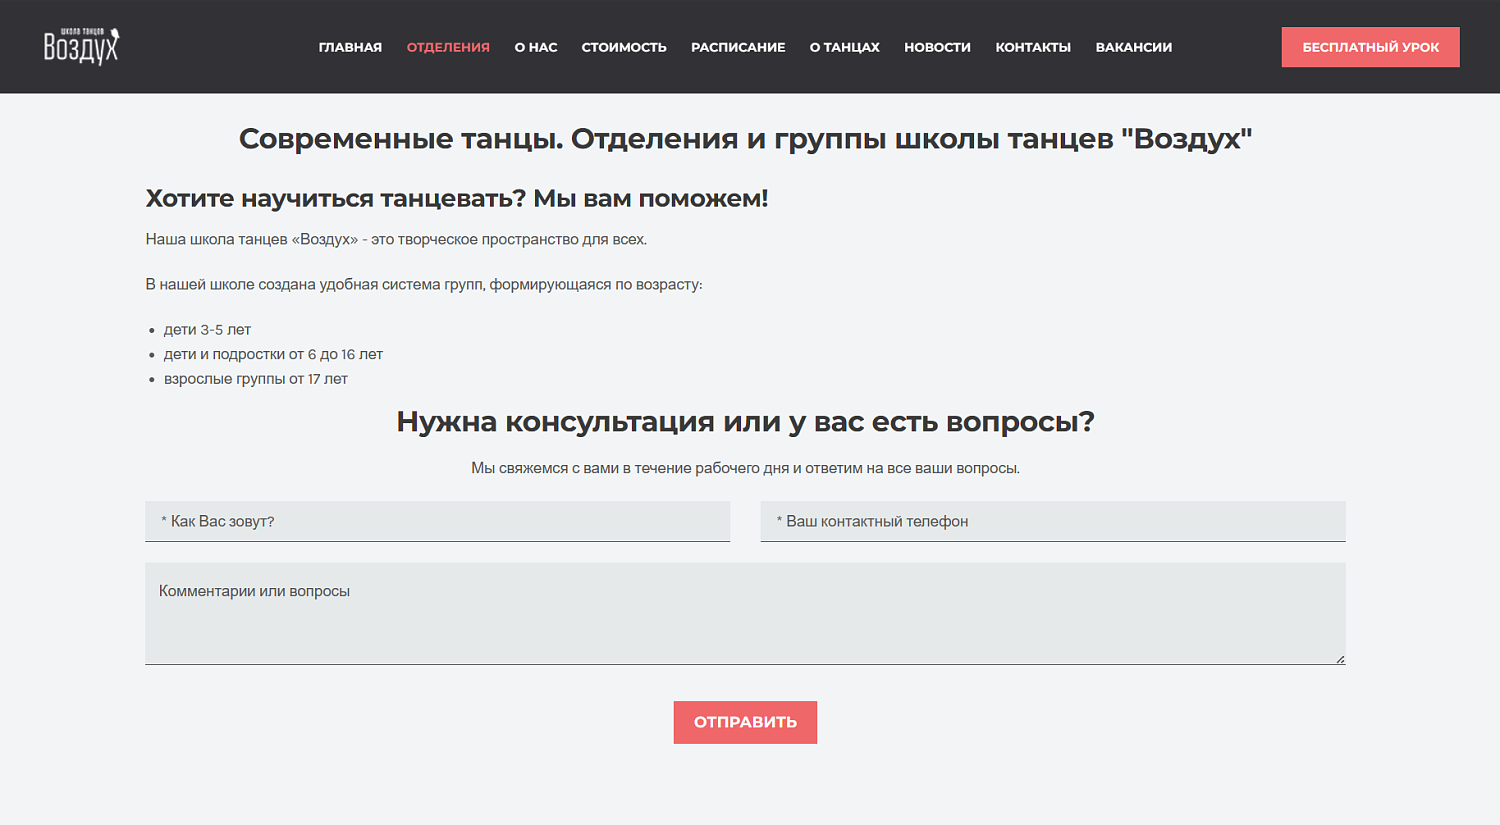Follow the 'дети 3-5 лет' link
Viewport: 1500px width, 825px height.
tap(208, 329)
